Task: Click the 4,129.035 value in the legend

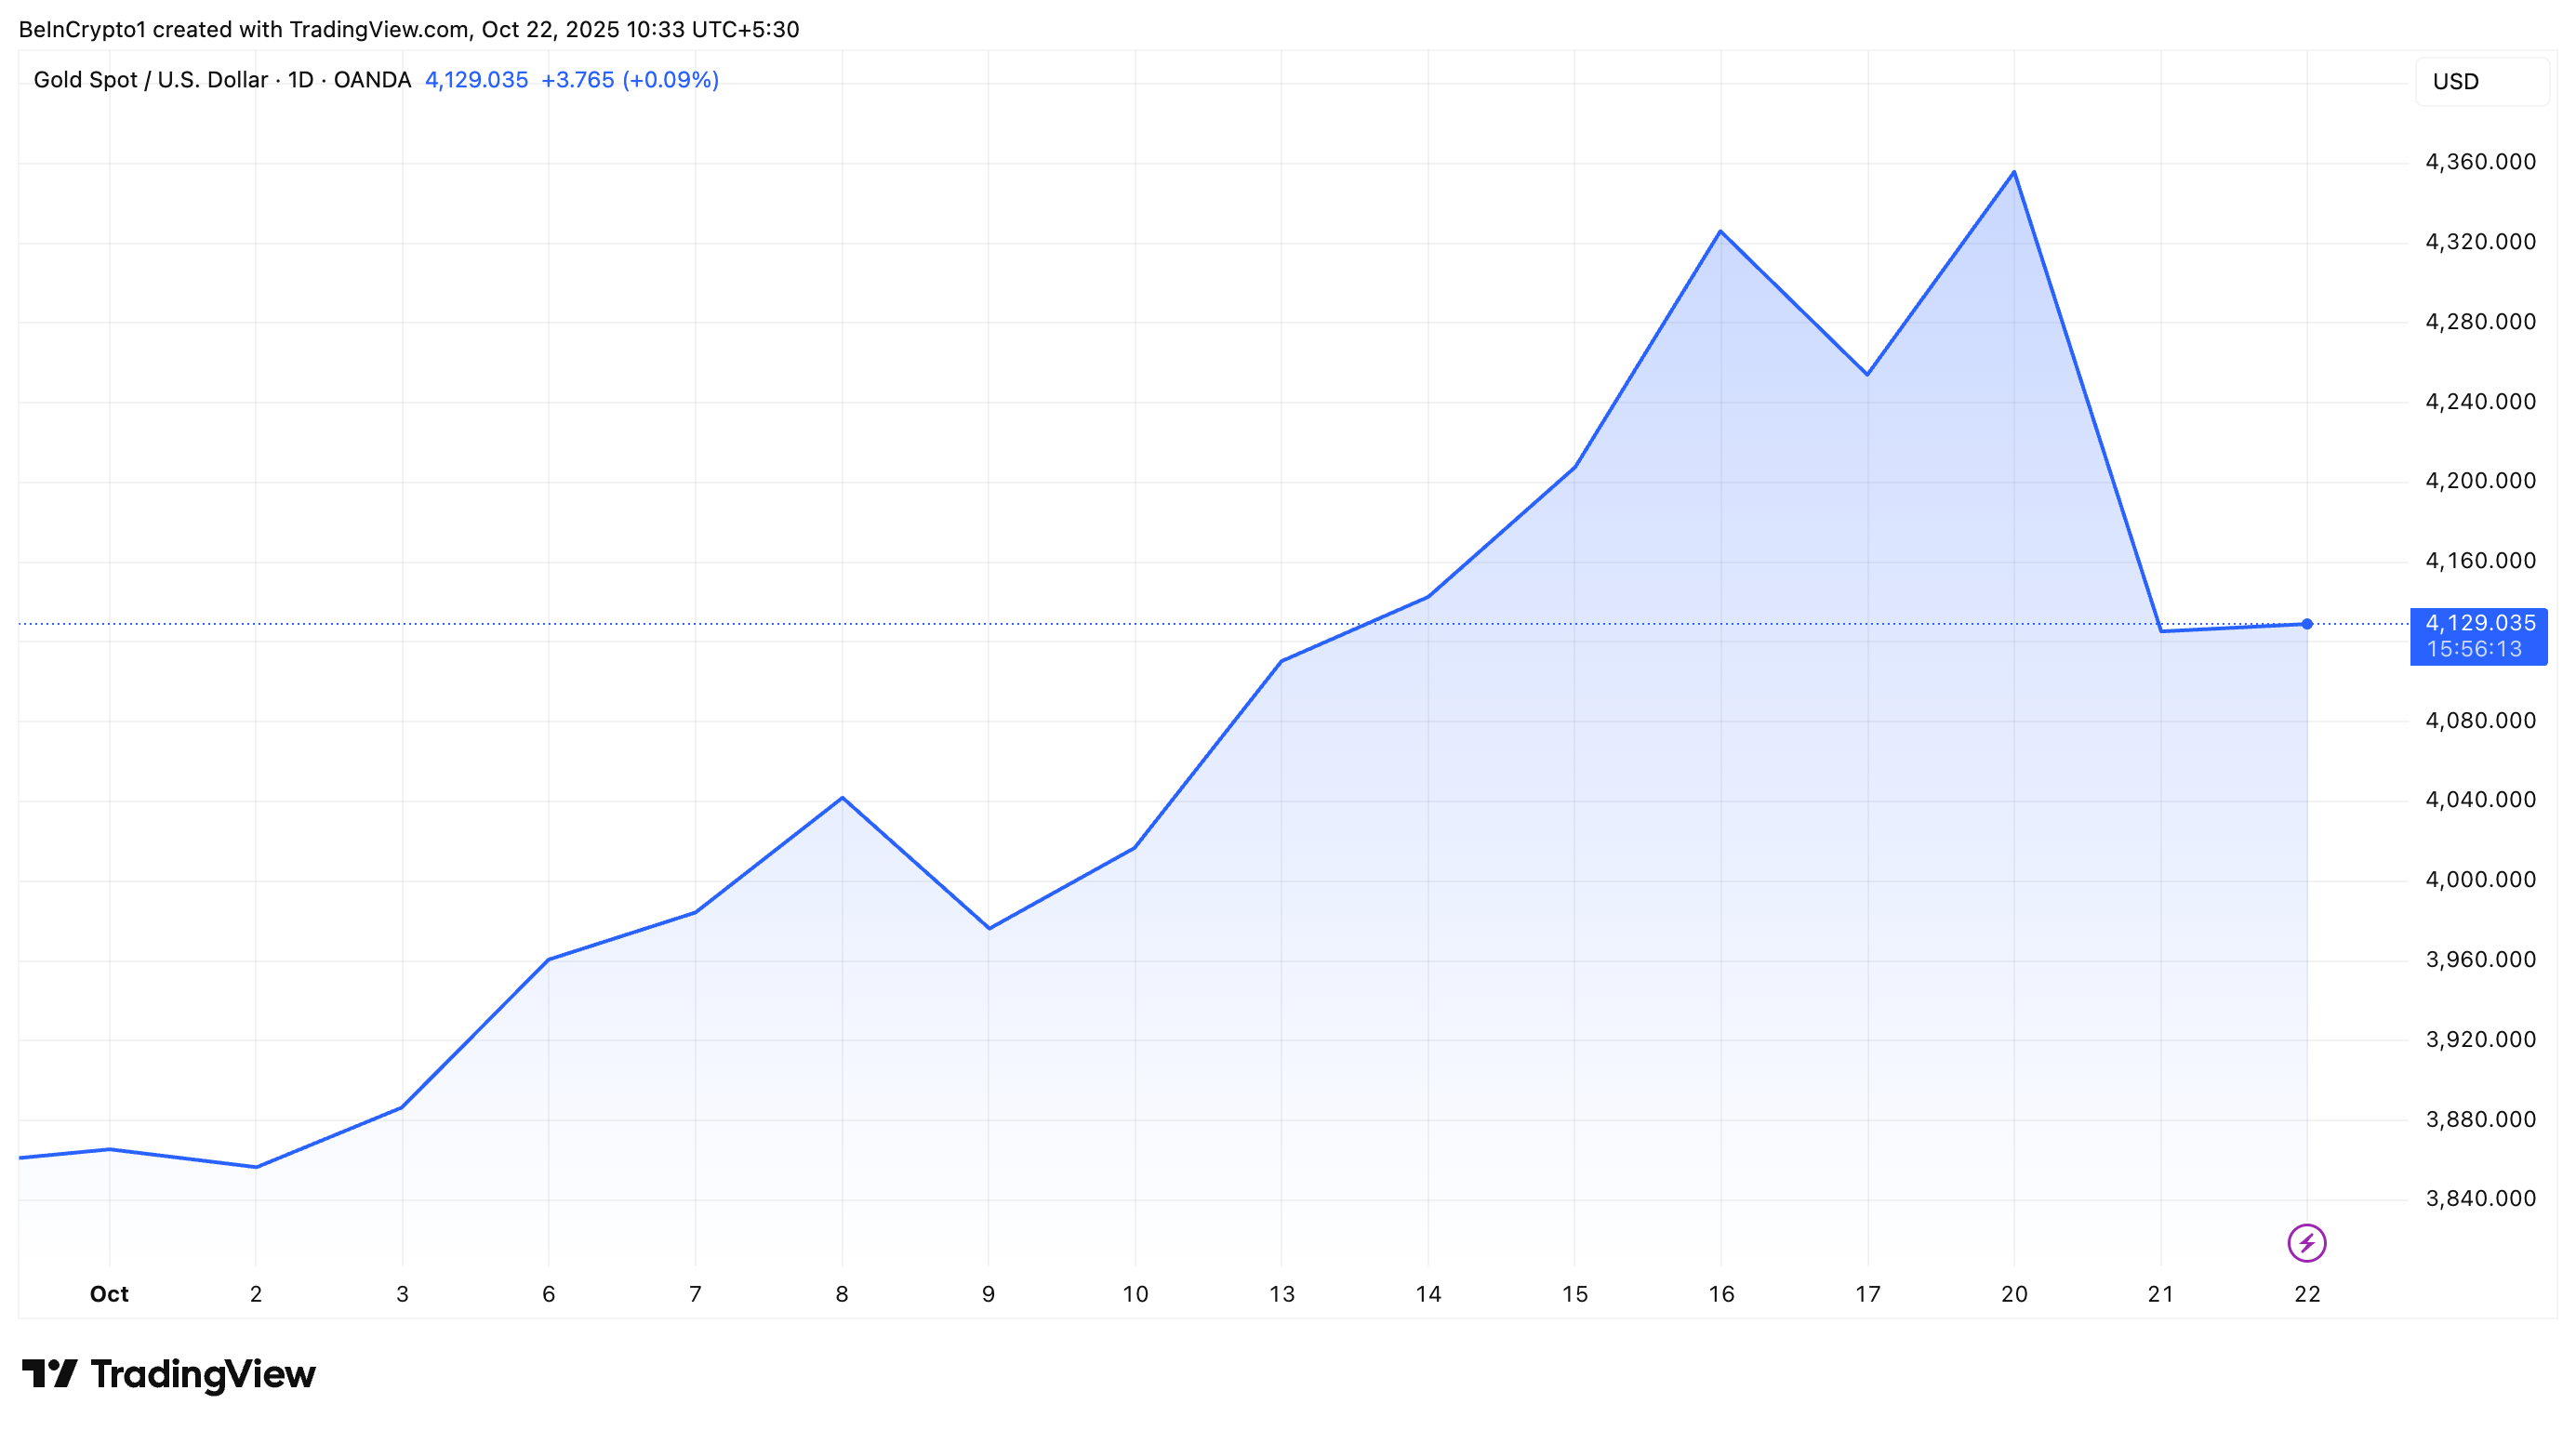Action: [476, 80]
